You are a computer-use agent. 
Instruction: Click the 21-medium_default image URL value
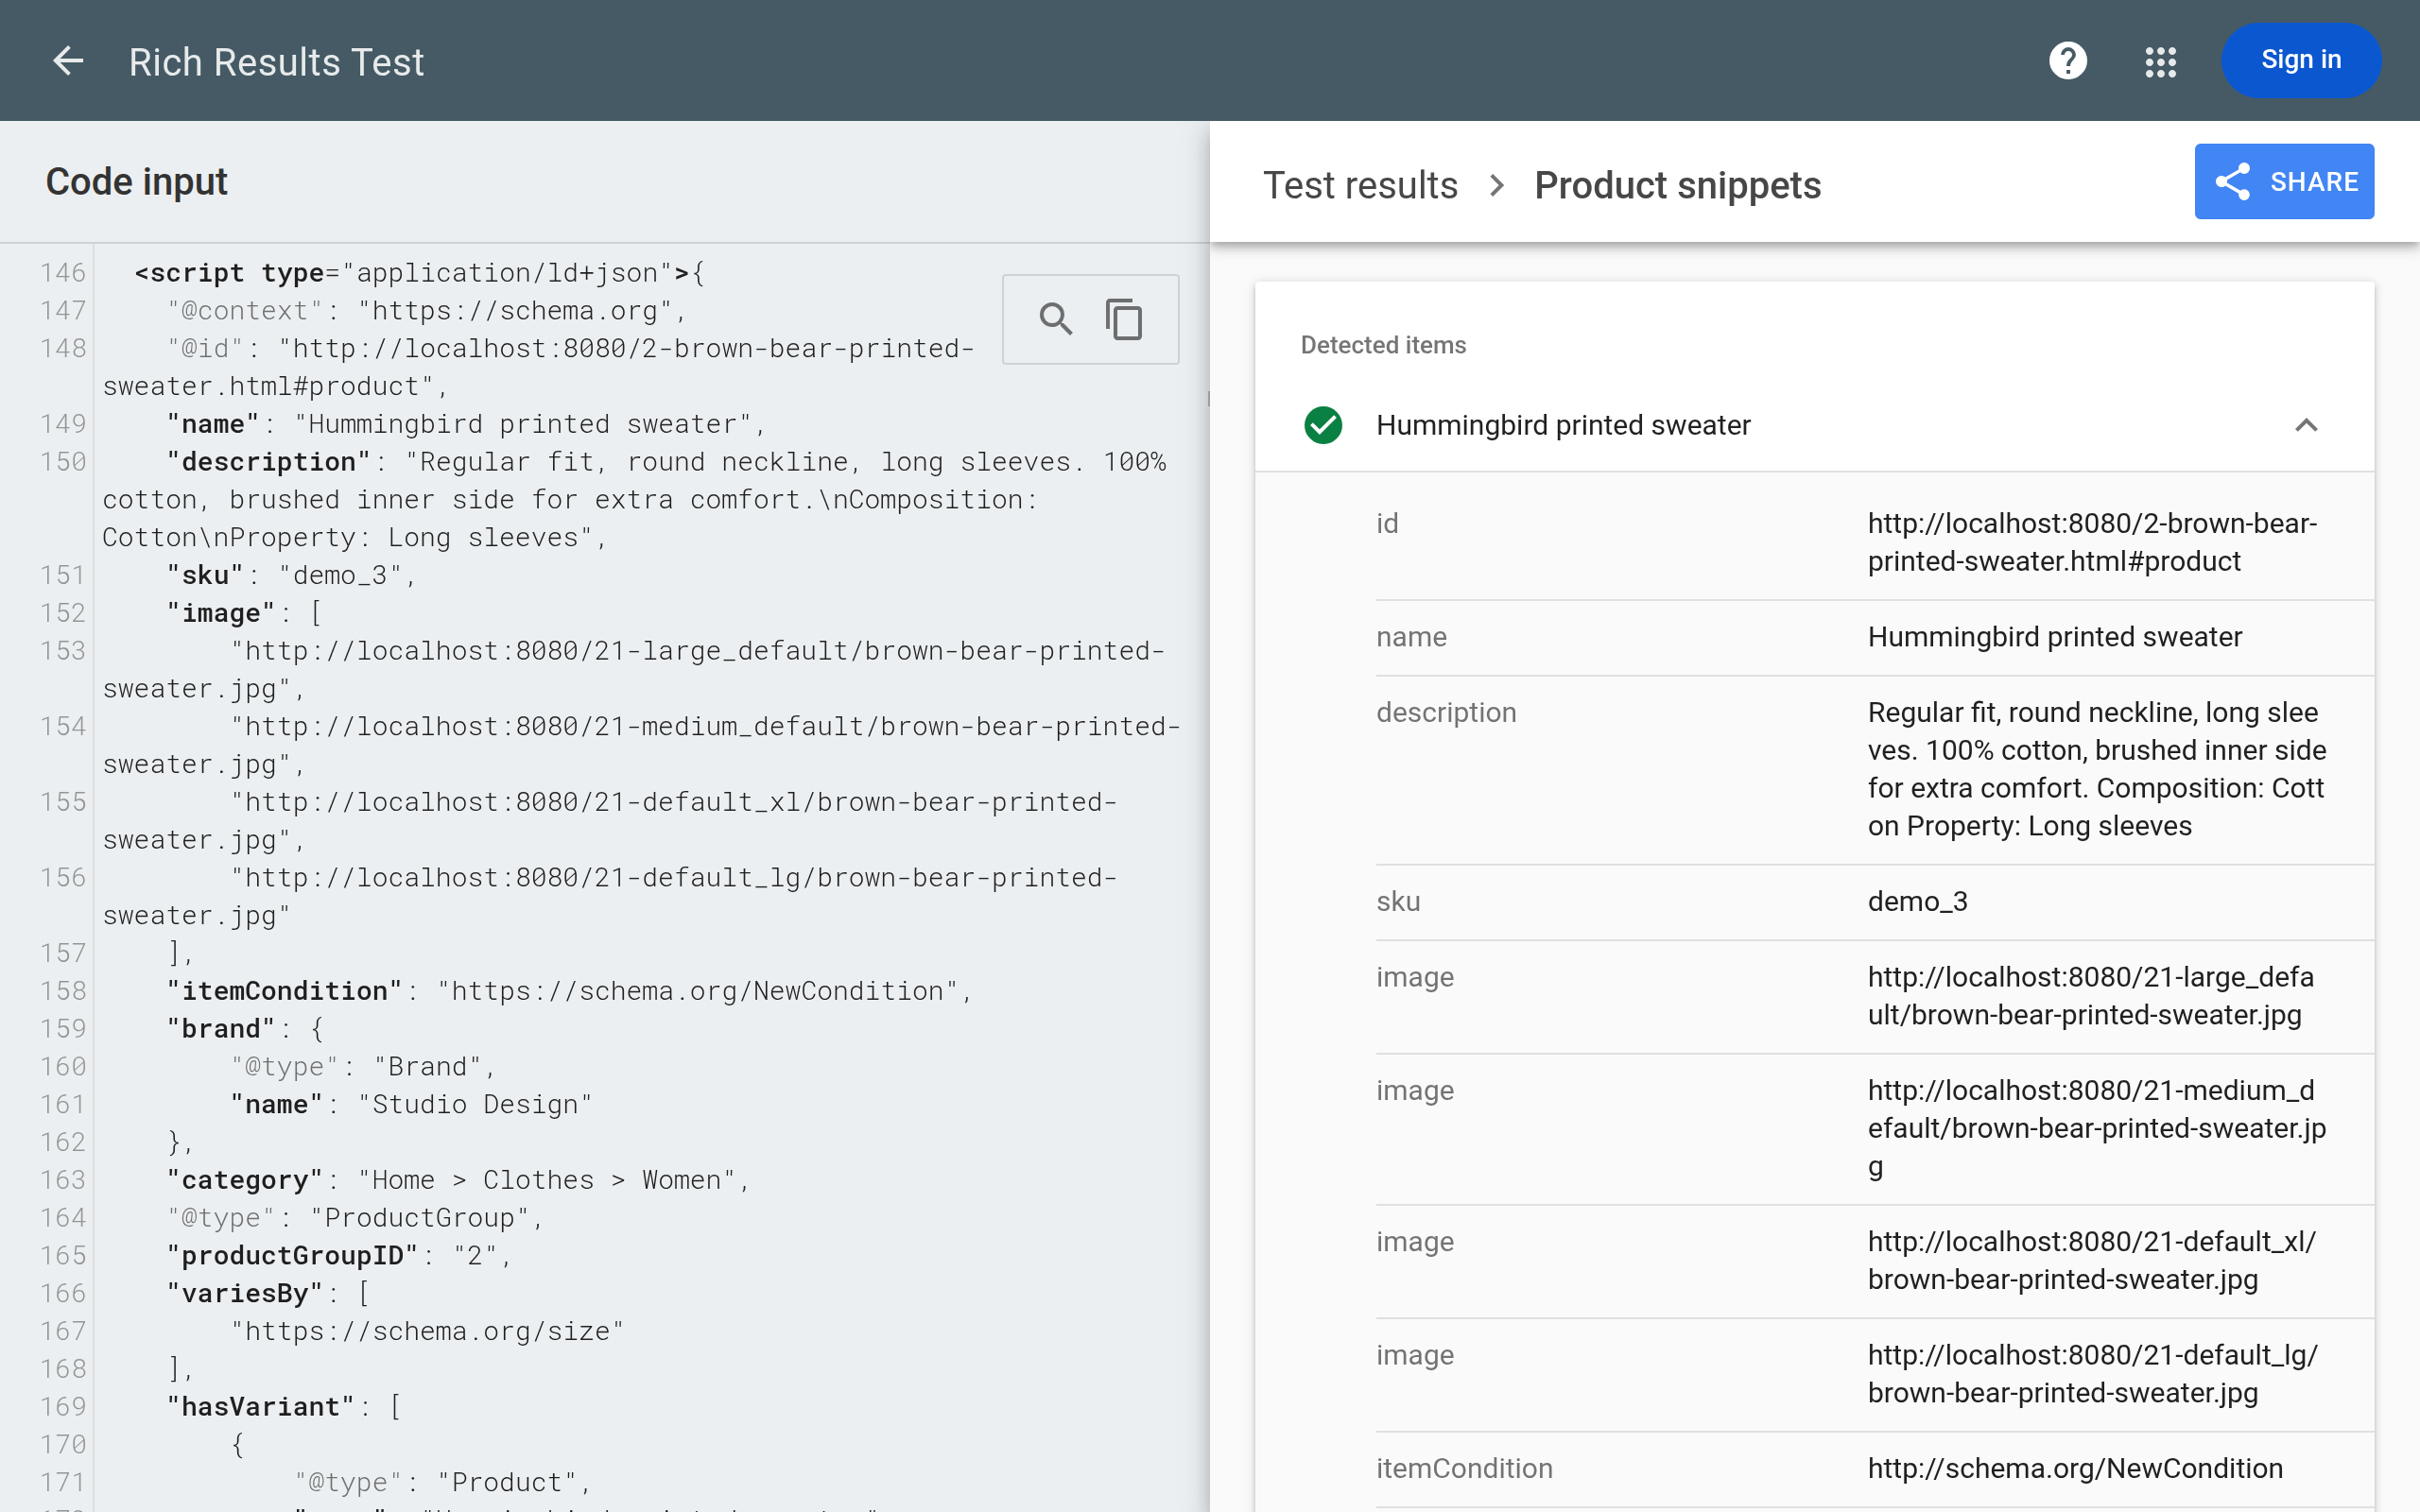(2097, 1128)
